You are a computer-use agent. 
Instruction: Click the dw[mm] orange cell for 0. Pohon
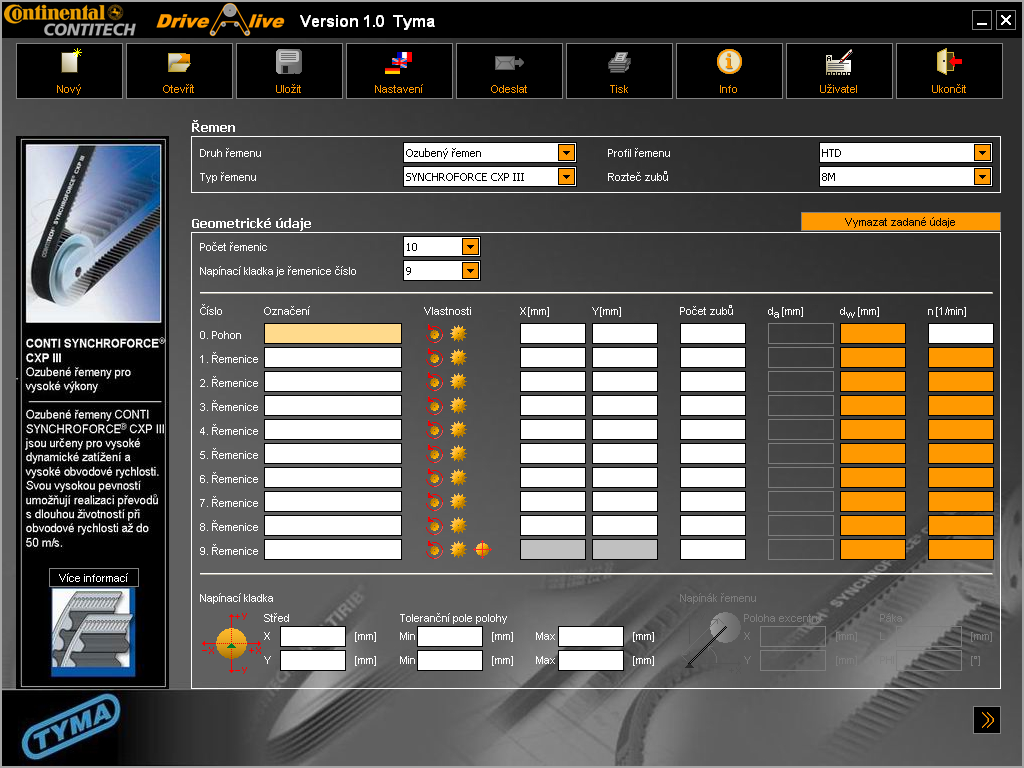pyautogui.click(x=872, y=334)
